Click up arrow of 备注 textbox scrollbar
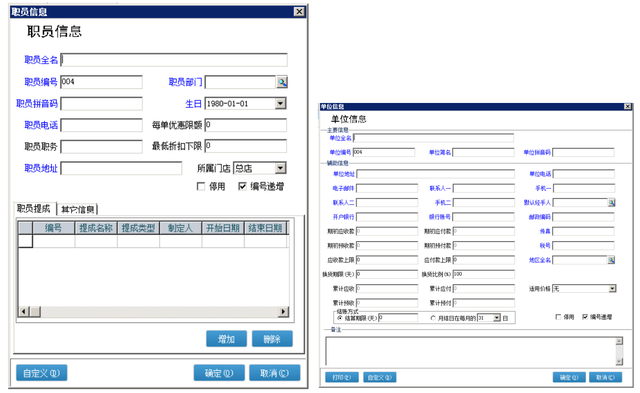 pyautogui.click(x=619, y=341)
